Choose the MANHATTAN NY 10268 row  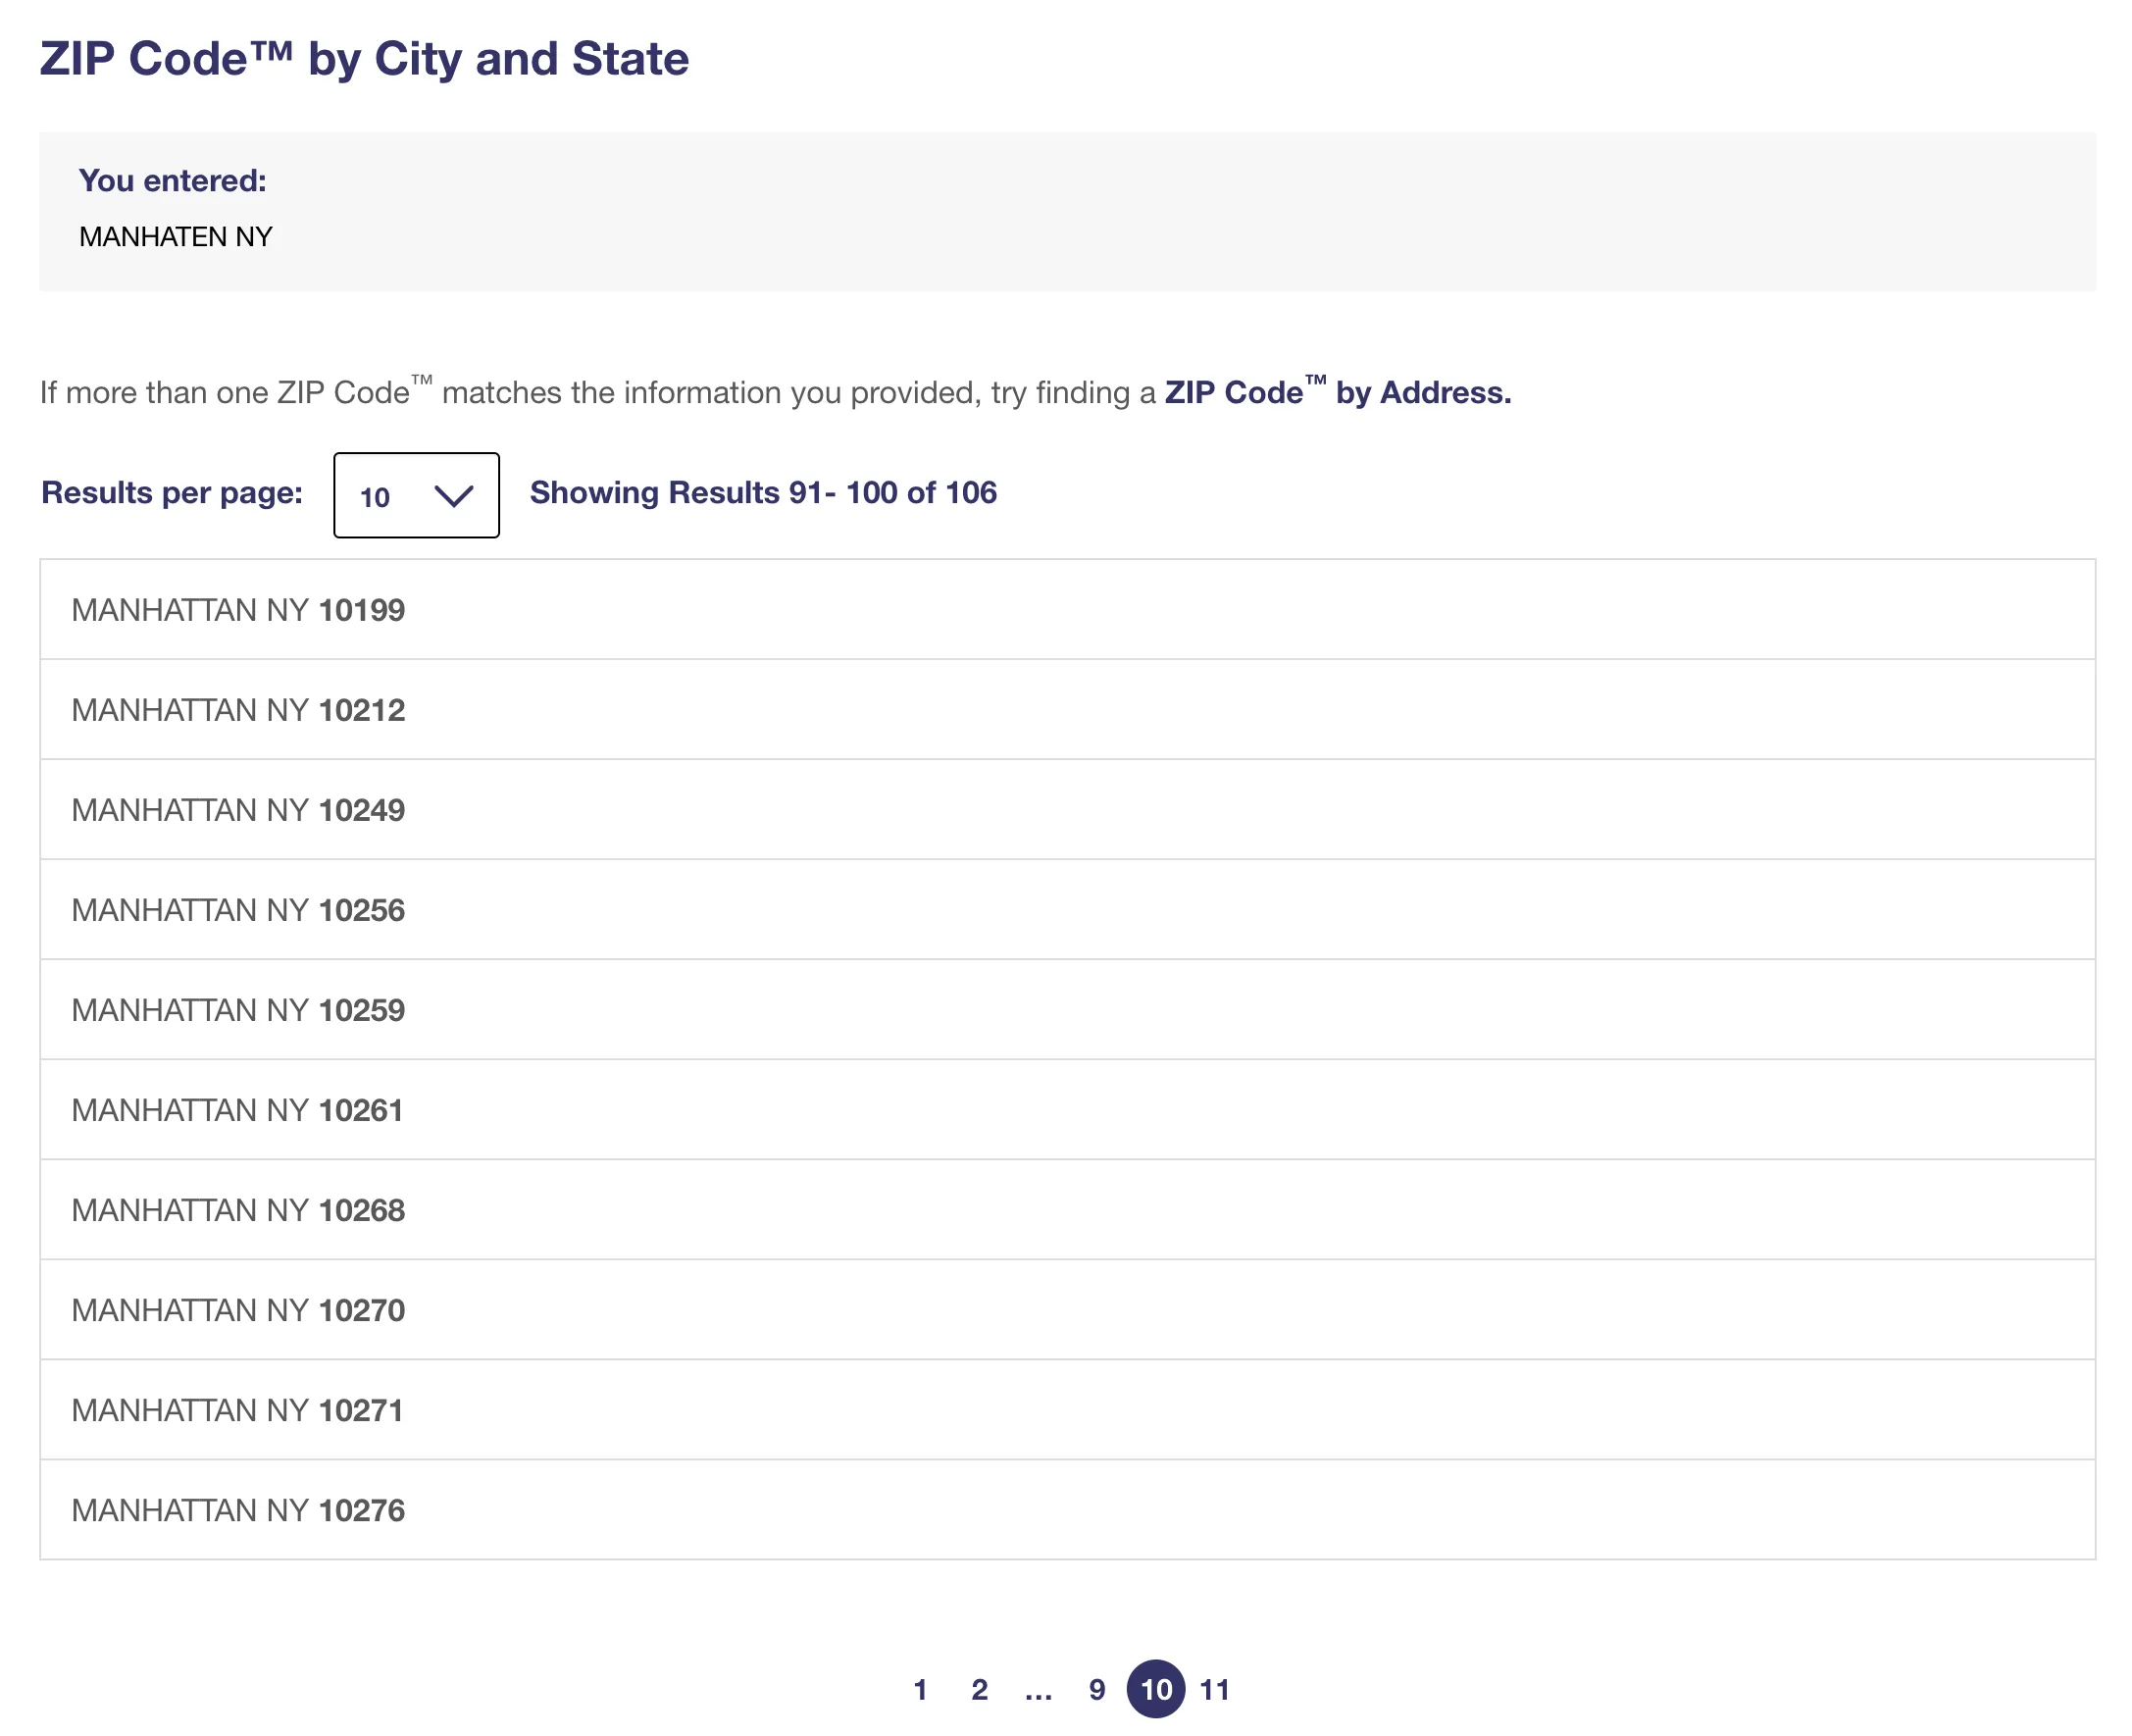(x=238, y=1210)
